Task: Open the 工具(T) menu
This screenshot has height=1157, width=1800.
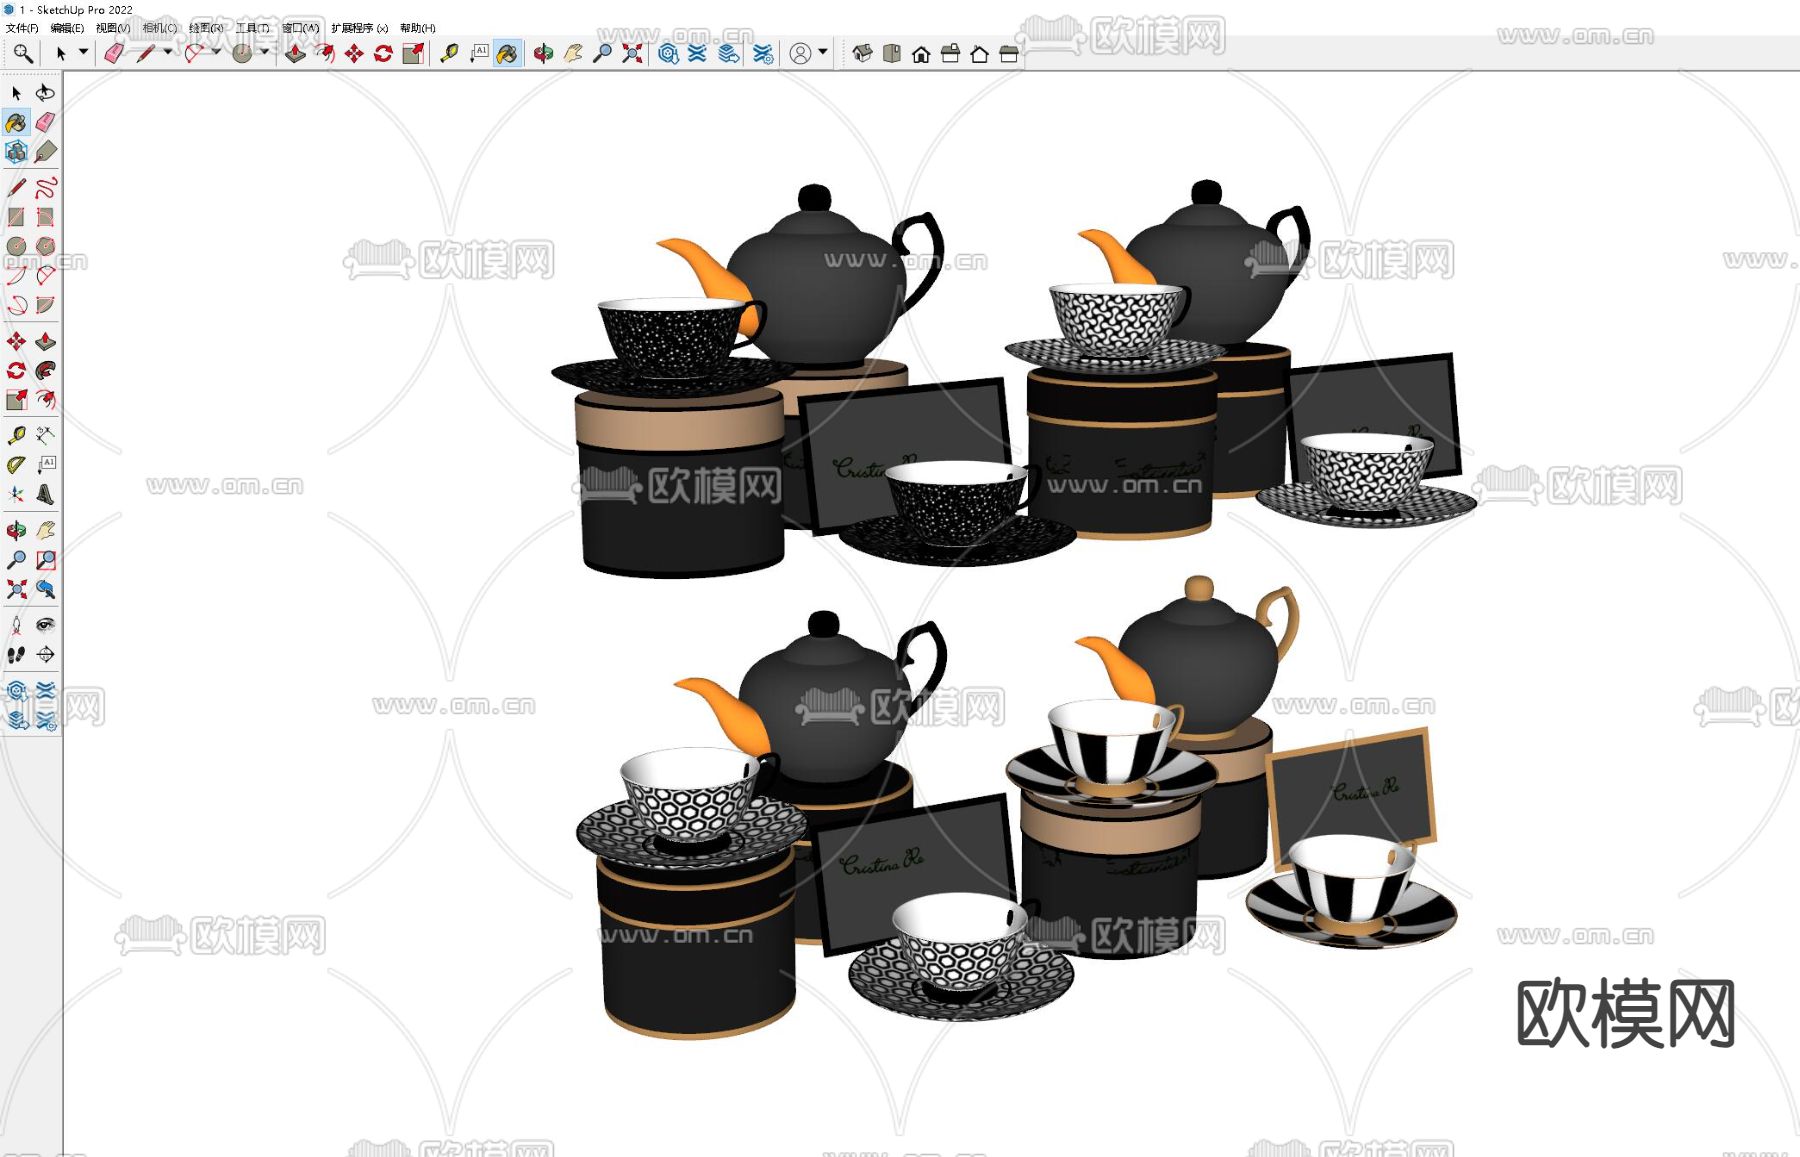Action: (x=253, y=28)
